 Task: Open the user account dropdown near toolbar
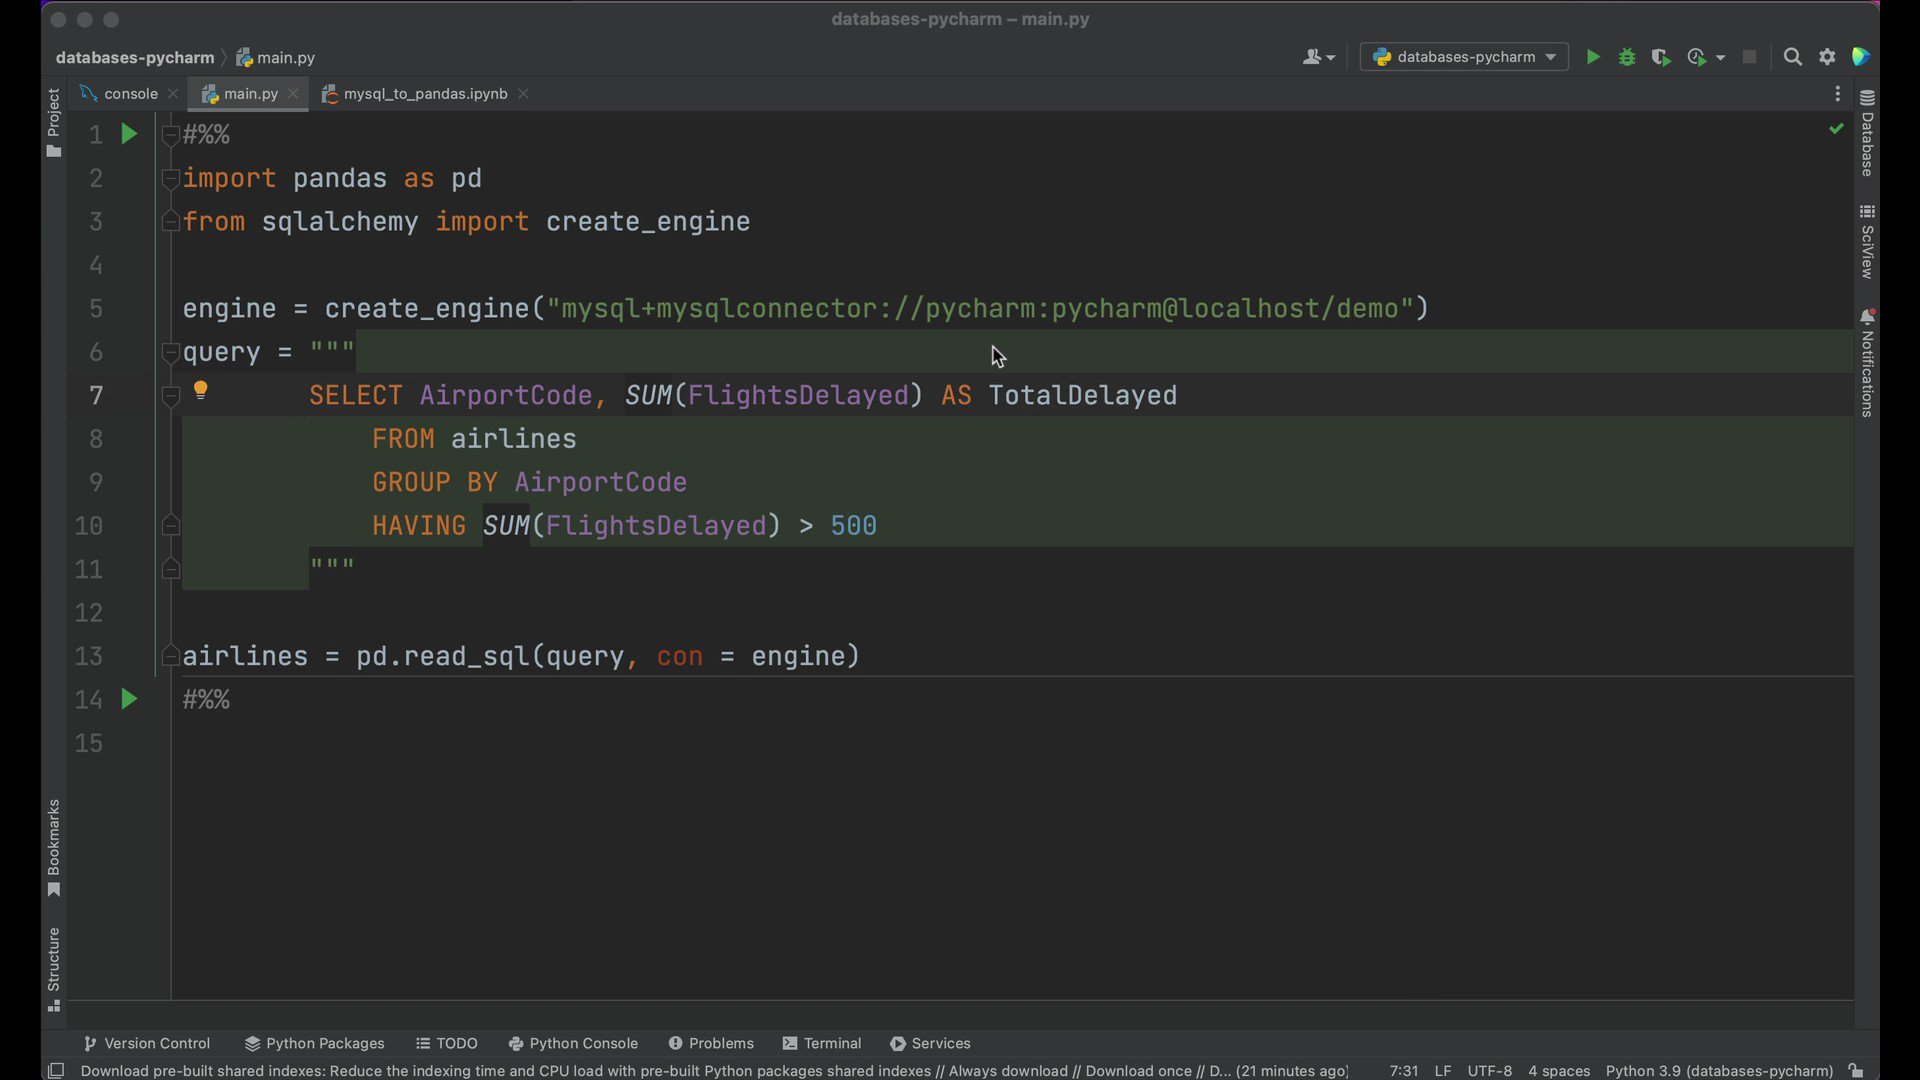coord(1318,57)
